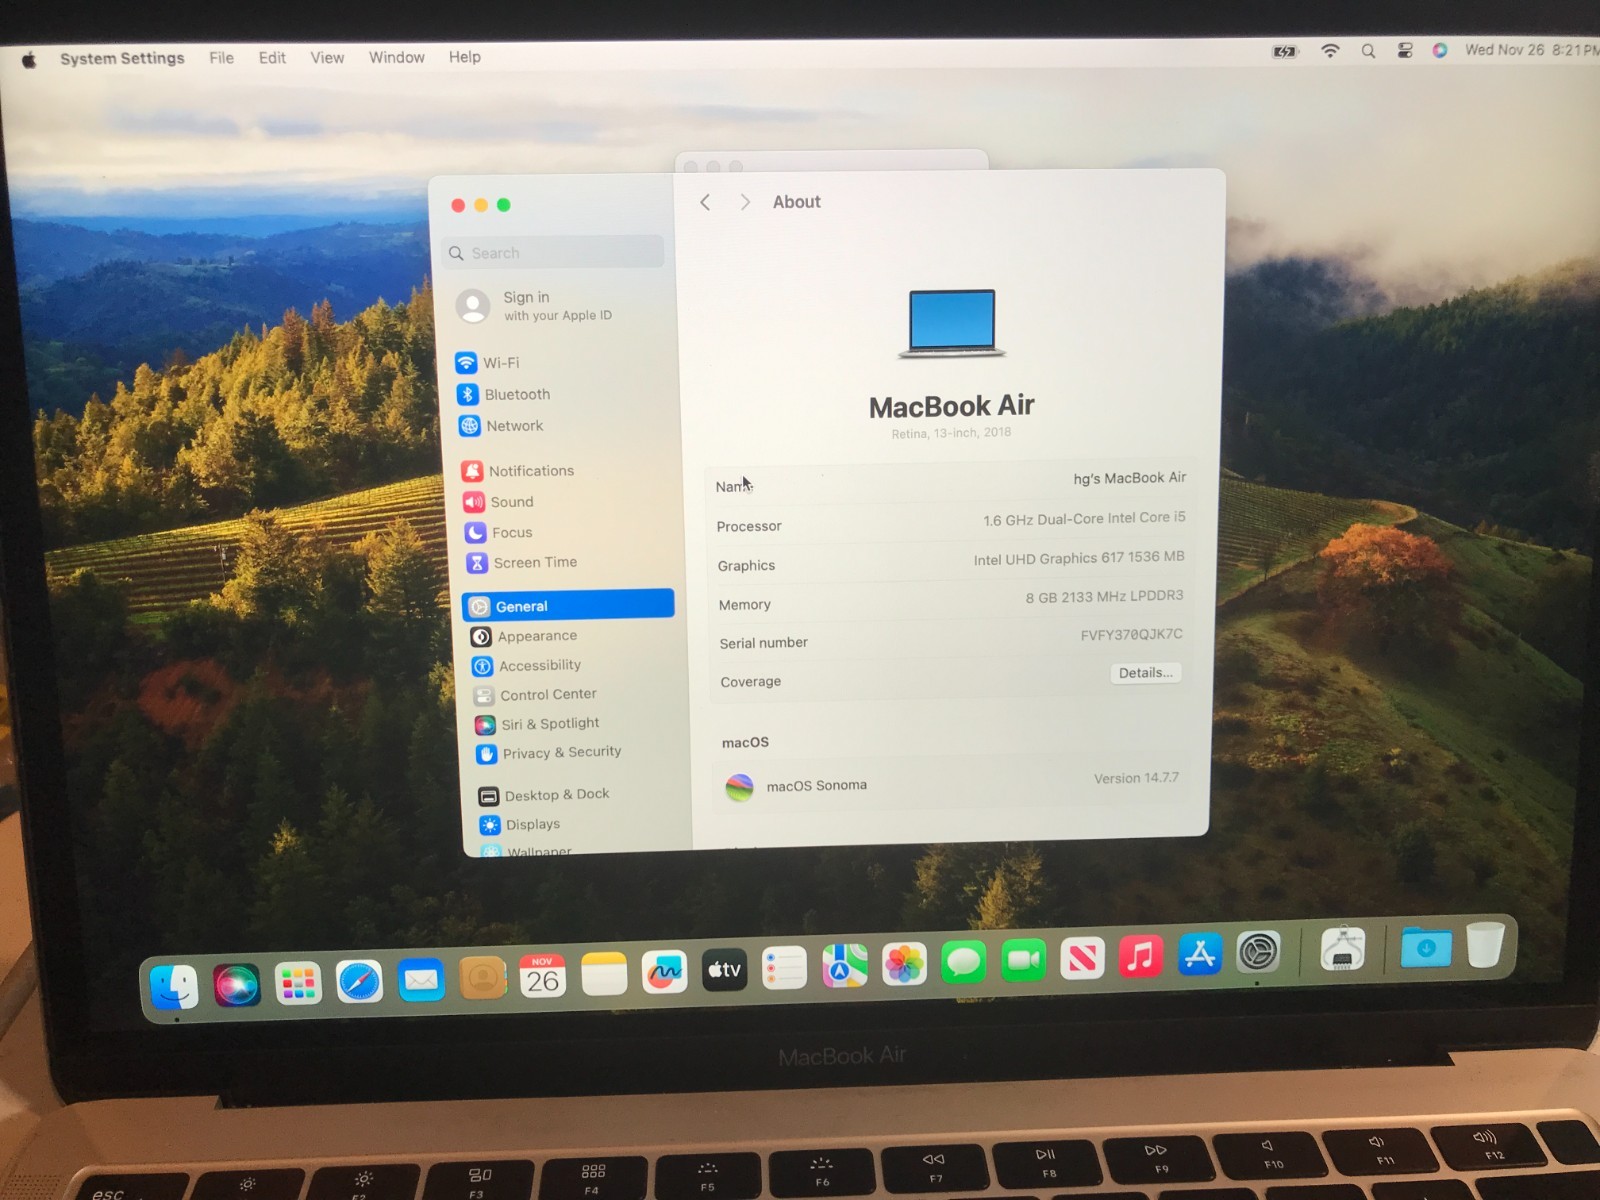
Task: Open Spotlight search from the menu bar
Action: [x=1368, y=49]
